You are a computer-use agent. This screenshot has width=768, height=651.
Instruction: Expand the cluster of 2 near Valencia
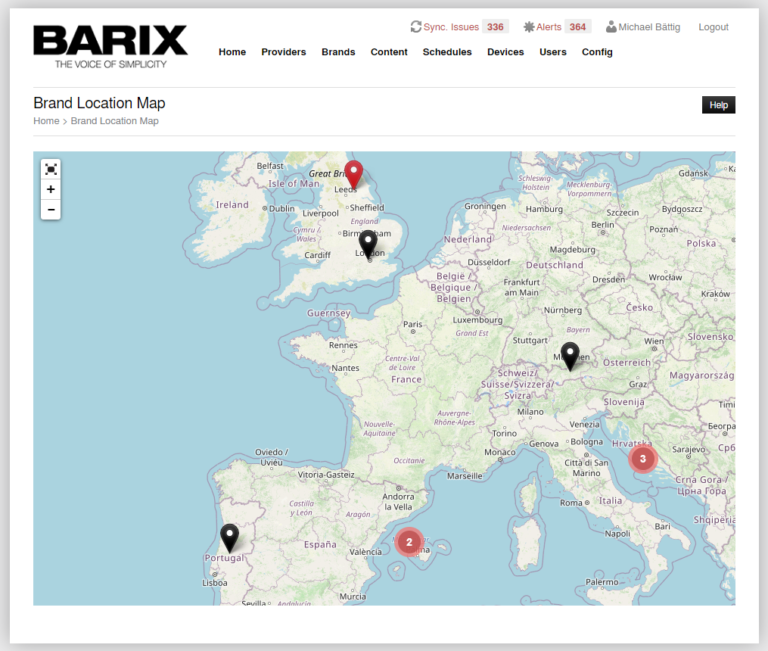point(409,541)
